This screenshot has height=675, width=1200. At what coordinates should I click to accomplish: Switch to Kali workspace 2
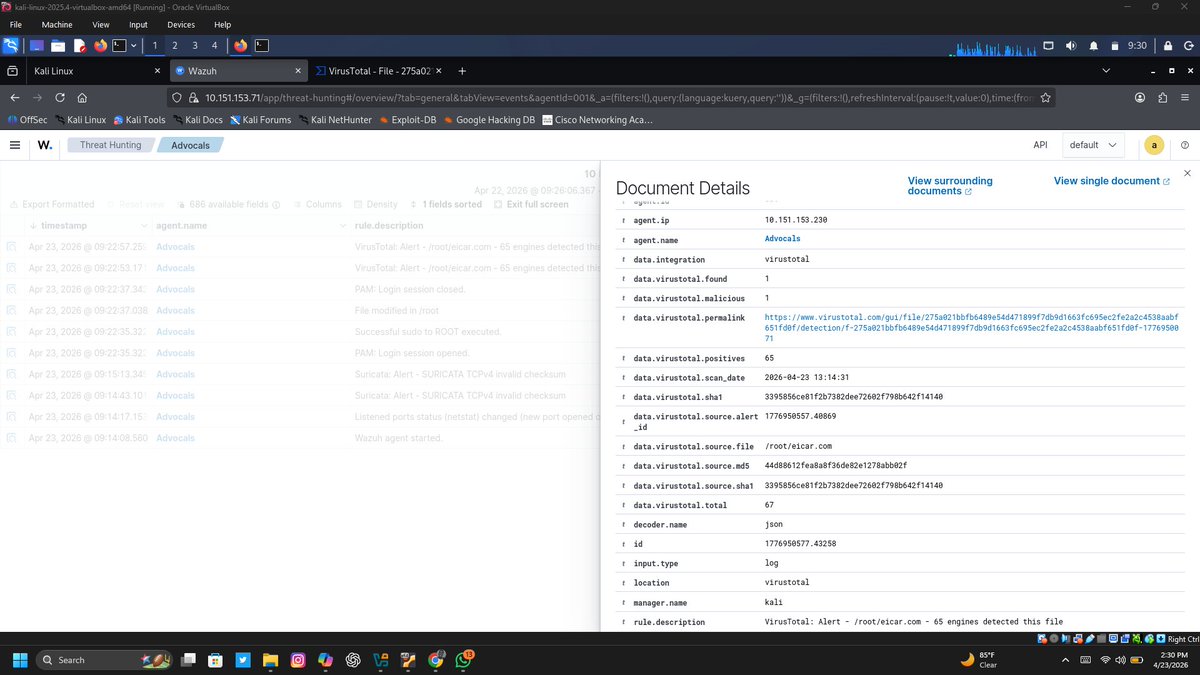point(175,45)
